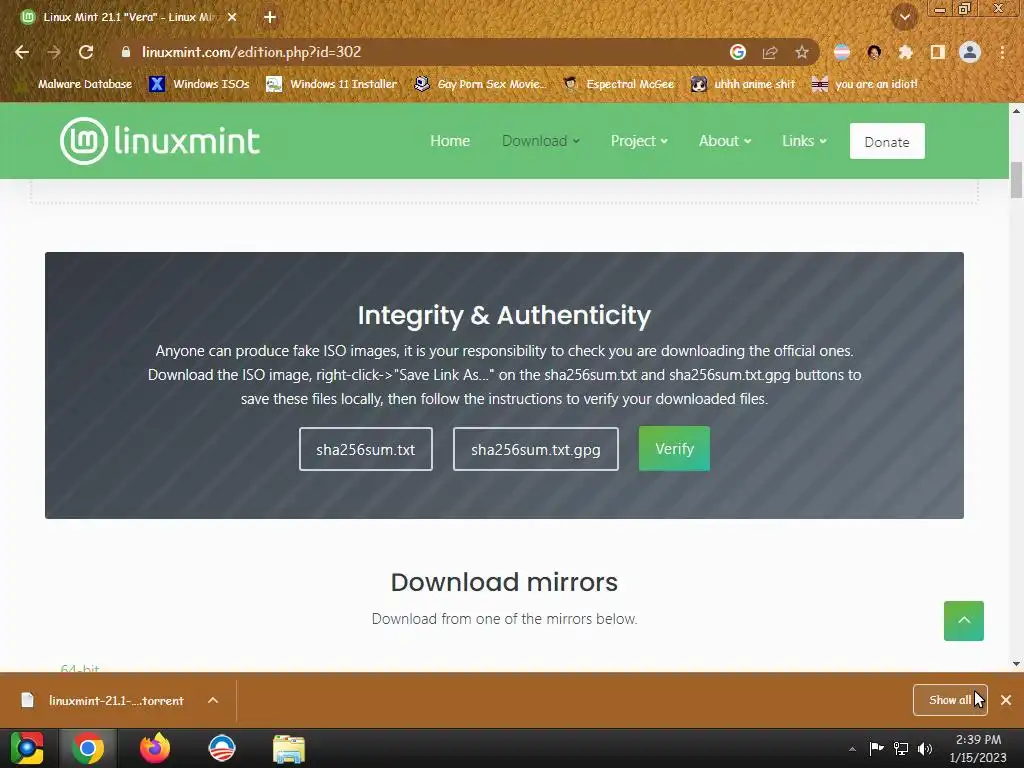
Task: Share this page using the share icon
Action: pos(770,52)
